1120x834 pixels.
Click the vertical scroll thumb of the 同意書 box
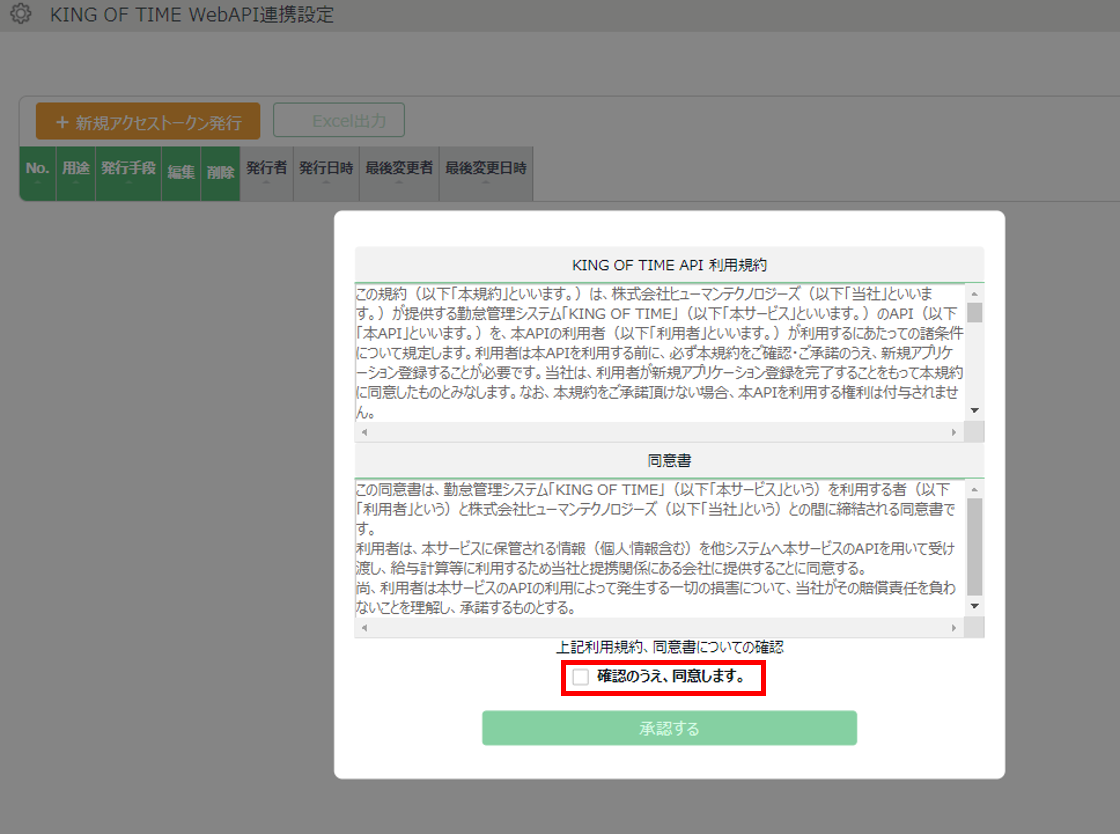coord(974,547)
